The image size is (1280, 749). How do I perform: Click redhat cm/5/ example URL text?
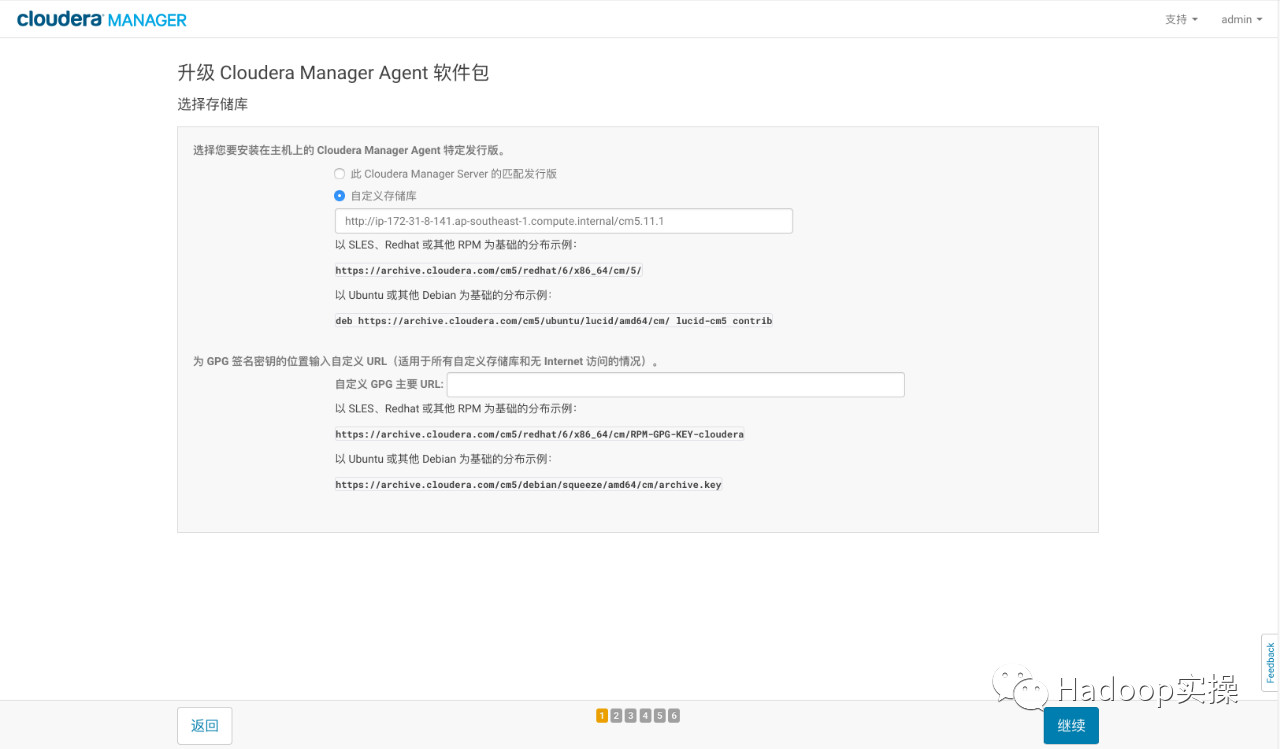[x=489, y=271]
